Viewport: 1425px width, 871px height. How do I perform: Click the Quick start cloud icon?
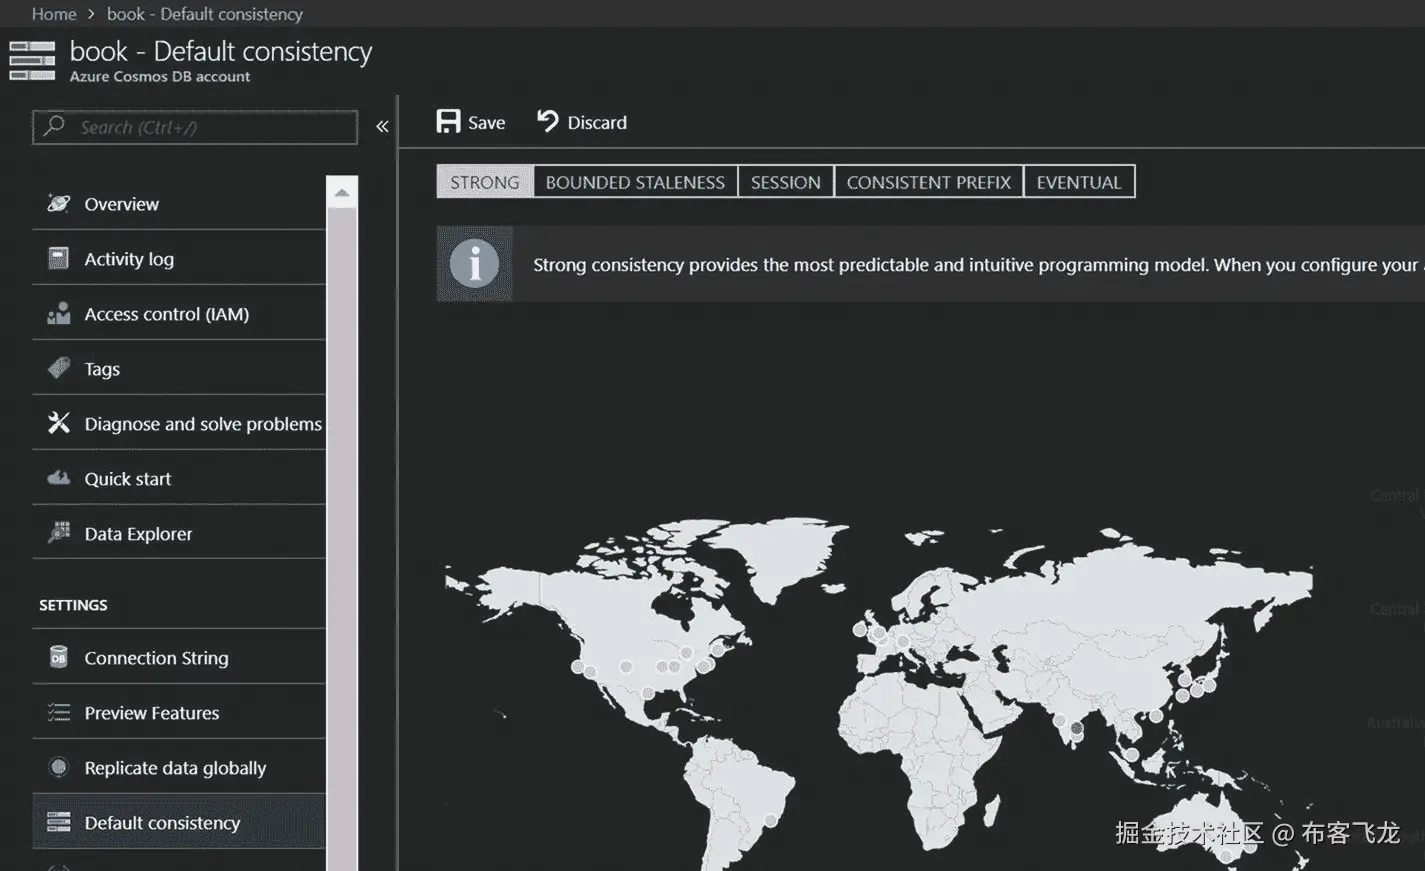pyautogui.click(x=59, y=478)
